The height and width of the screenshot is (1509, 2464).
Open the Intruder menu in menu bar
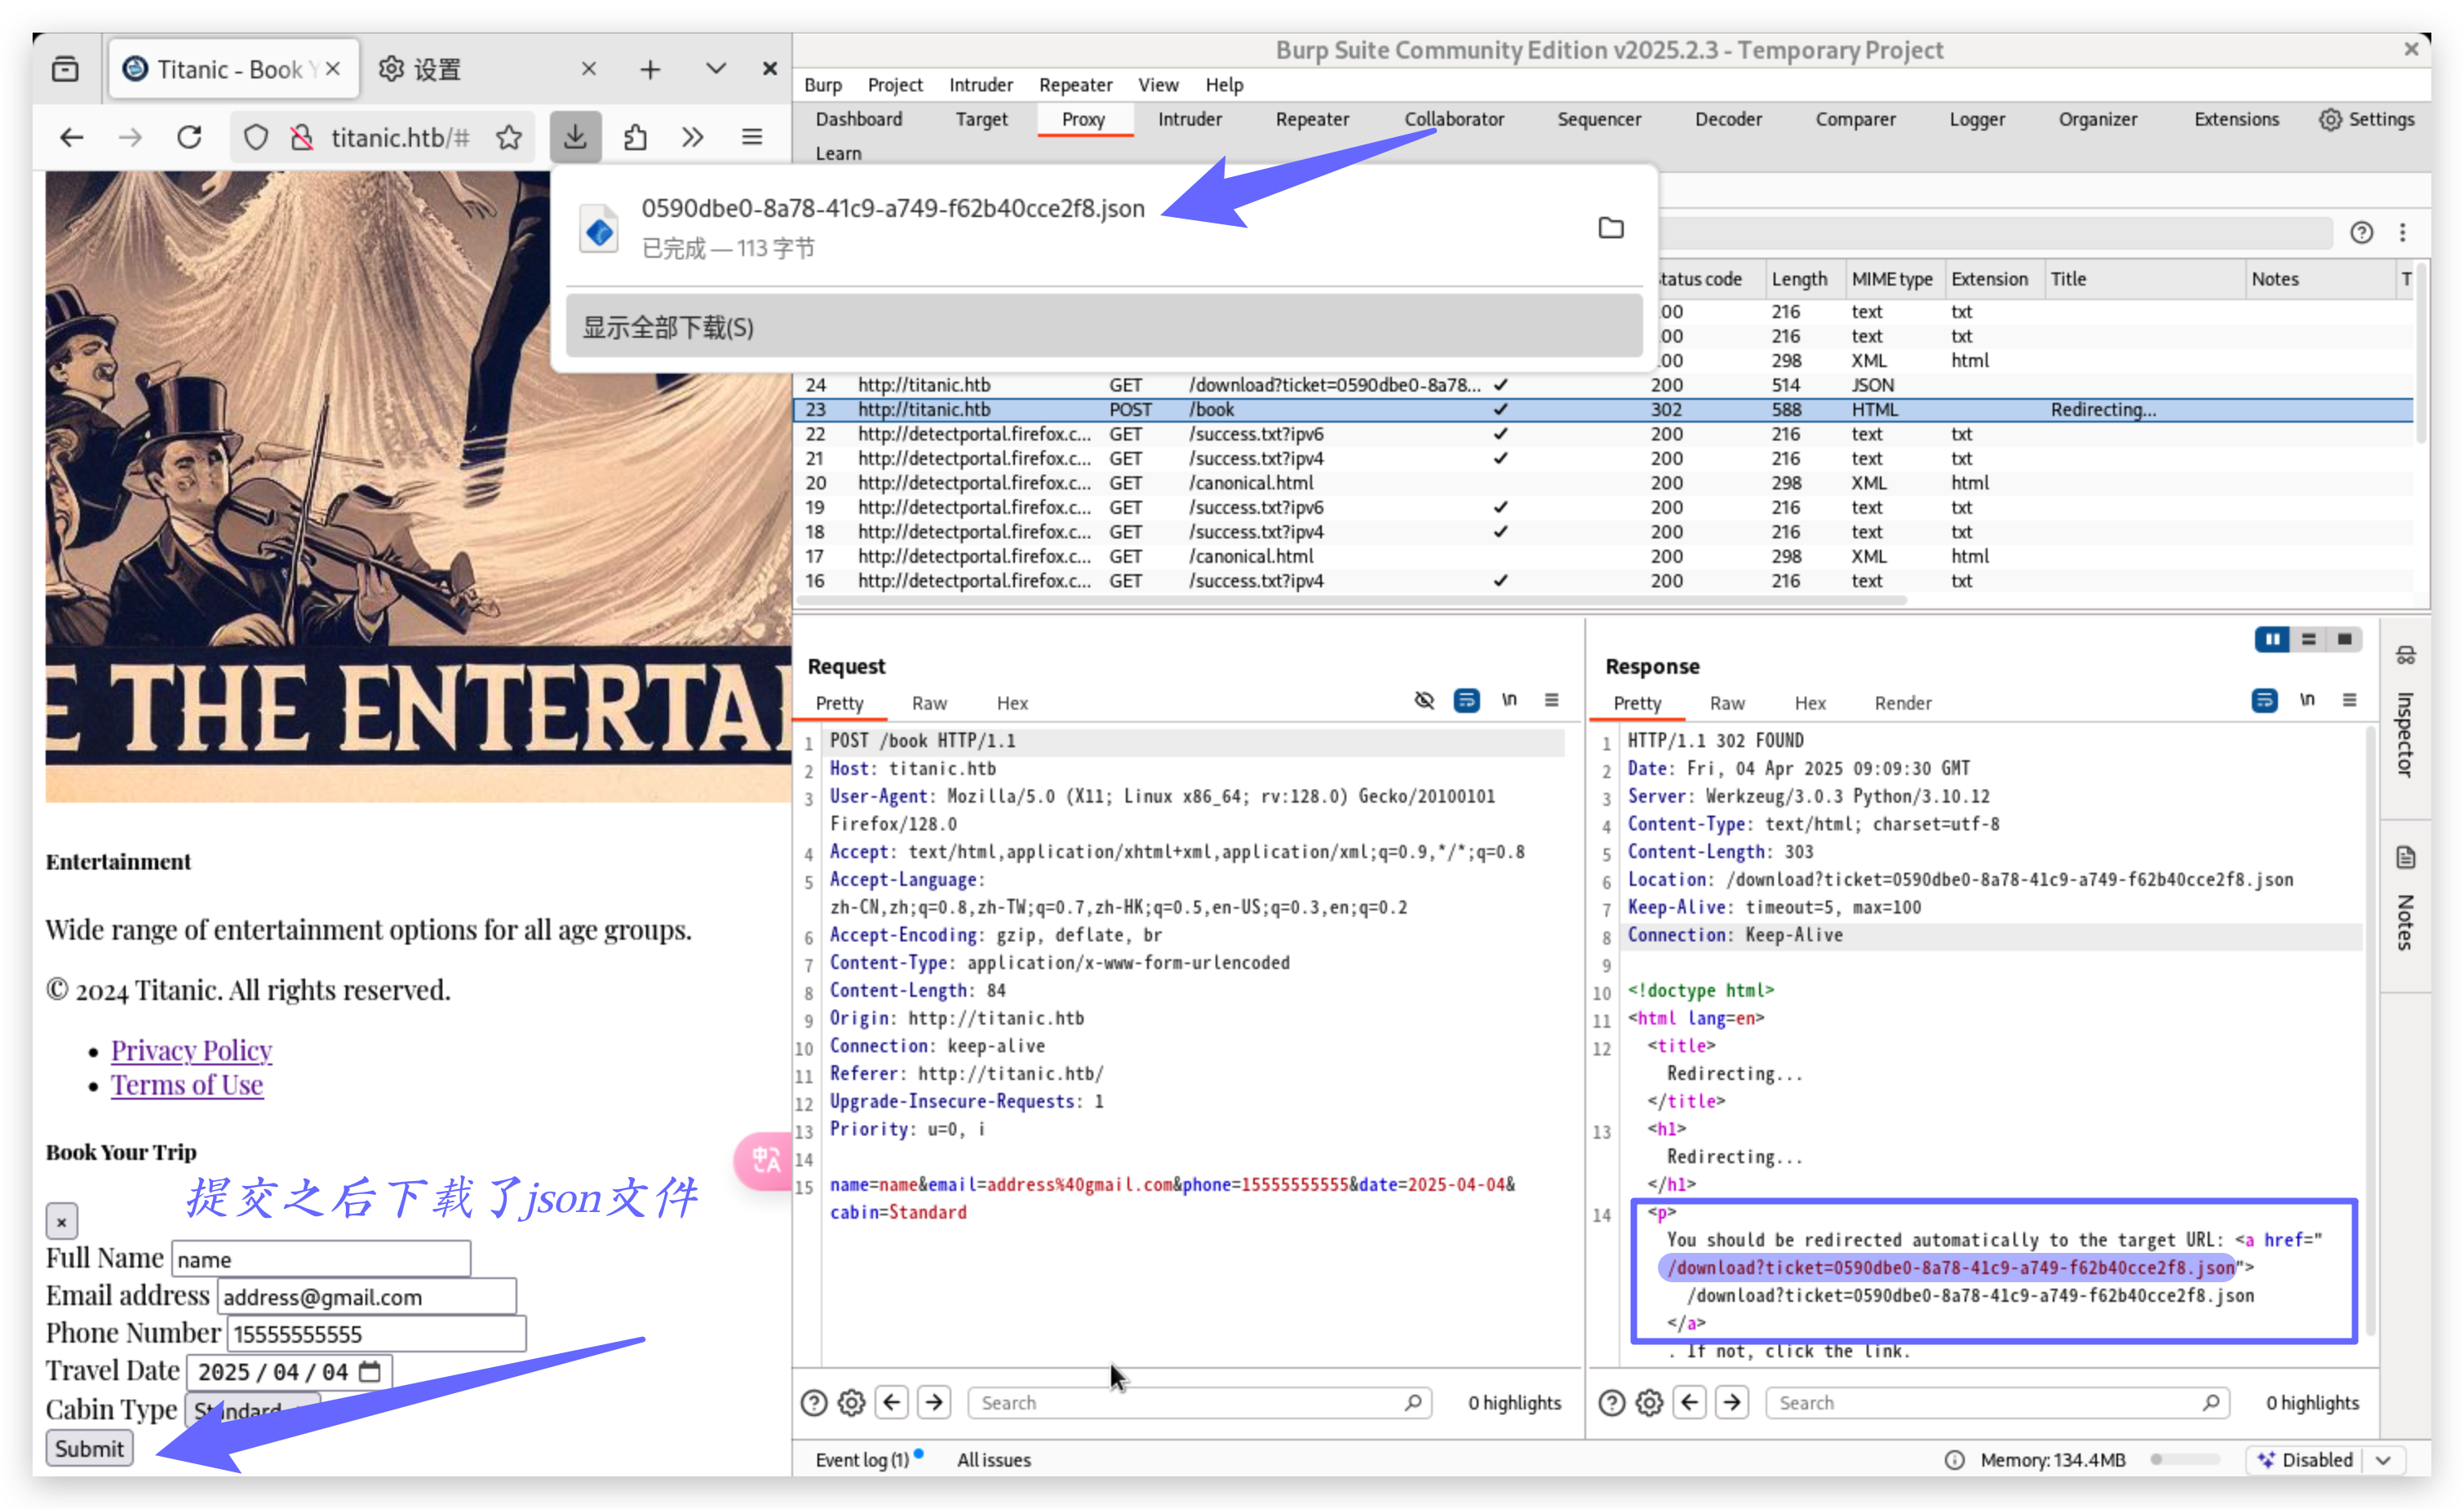[980, 85]
